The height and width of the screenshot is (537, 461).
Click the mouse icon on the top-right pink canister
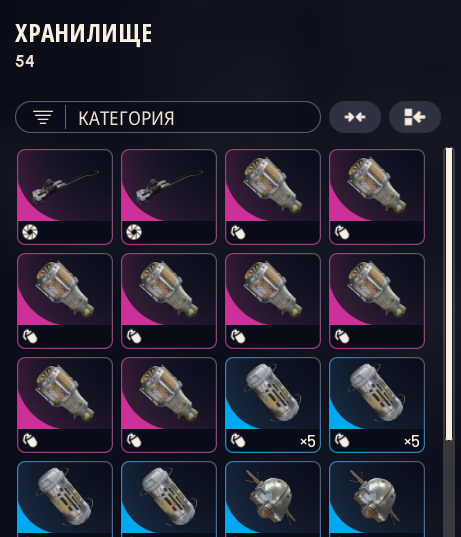pyautogui.click(x=342, y=233)
